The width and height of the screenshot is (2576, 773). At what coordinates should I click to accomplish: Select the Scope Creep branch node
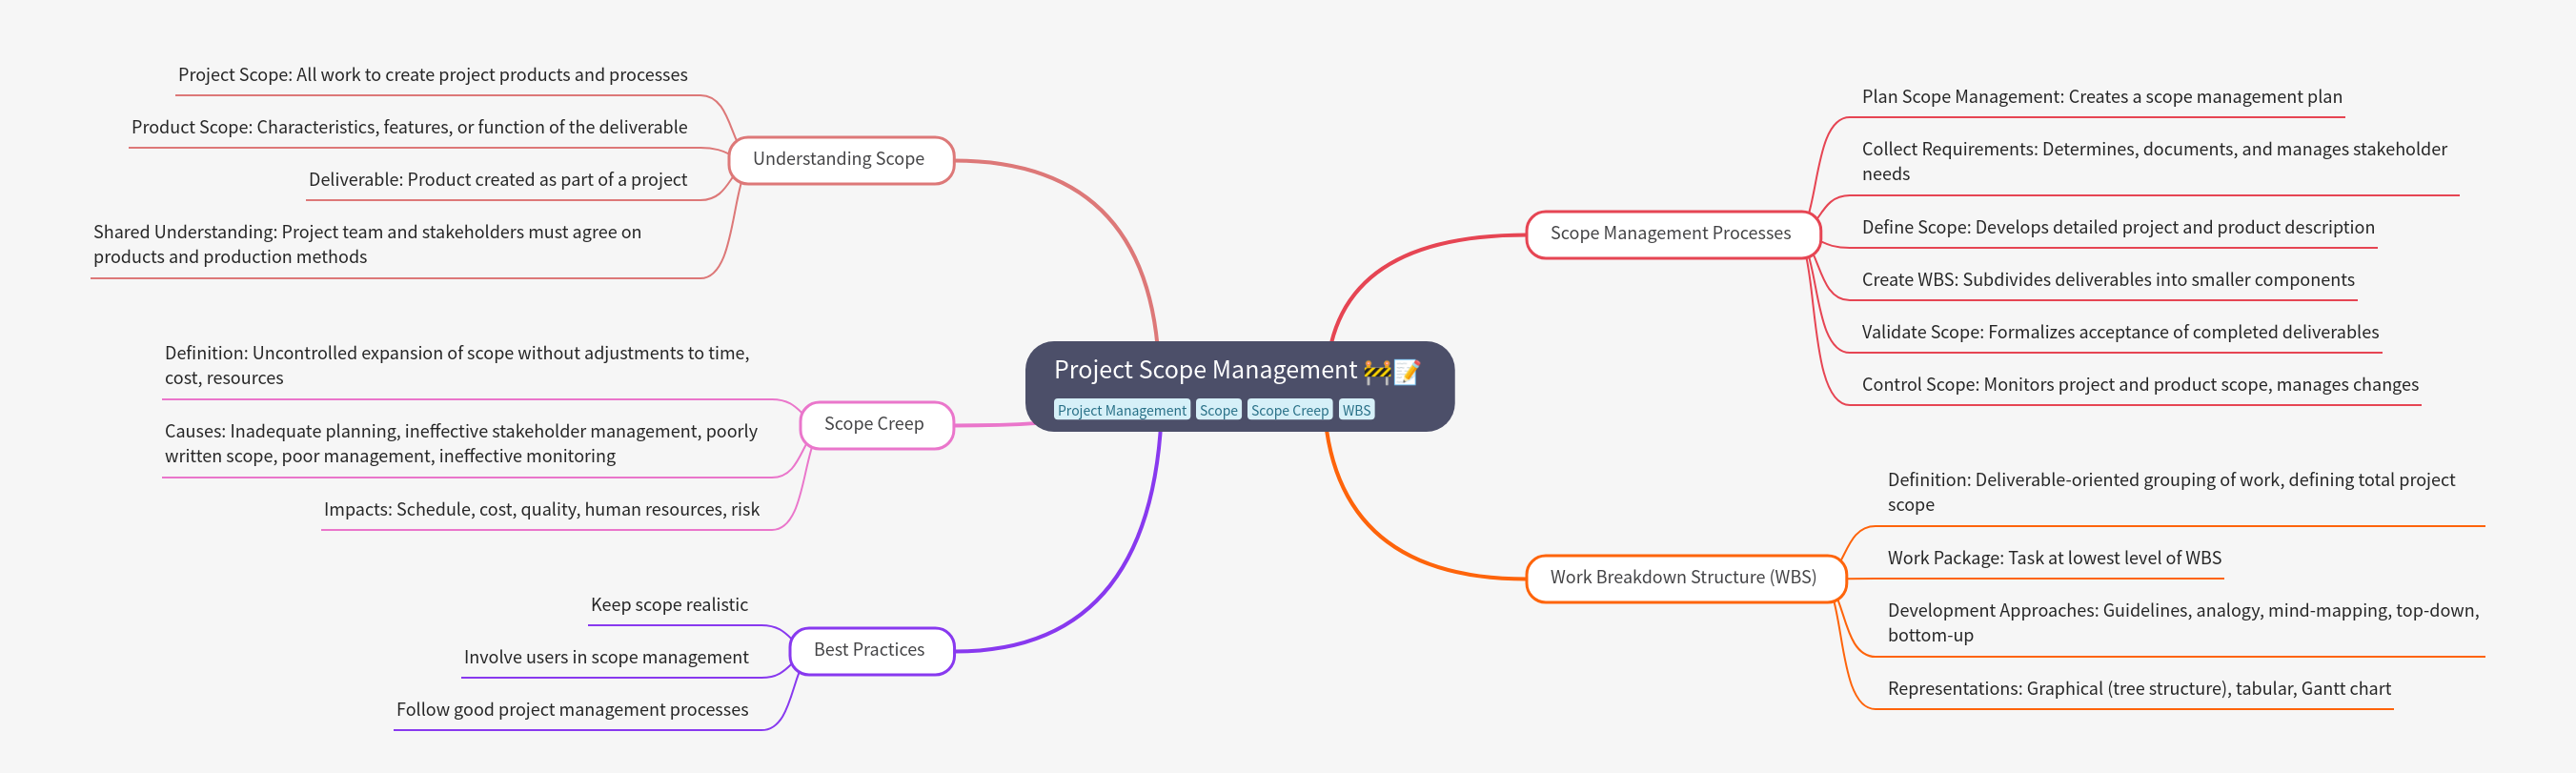(x=875, y=425)
